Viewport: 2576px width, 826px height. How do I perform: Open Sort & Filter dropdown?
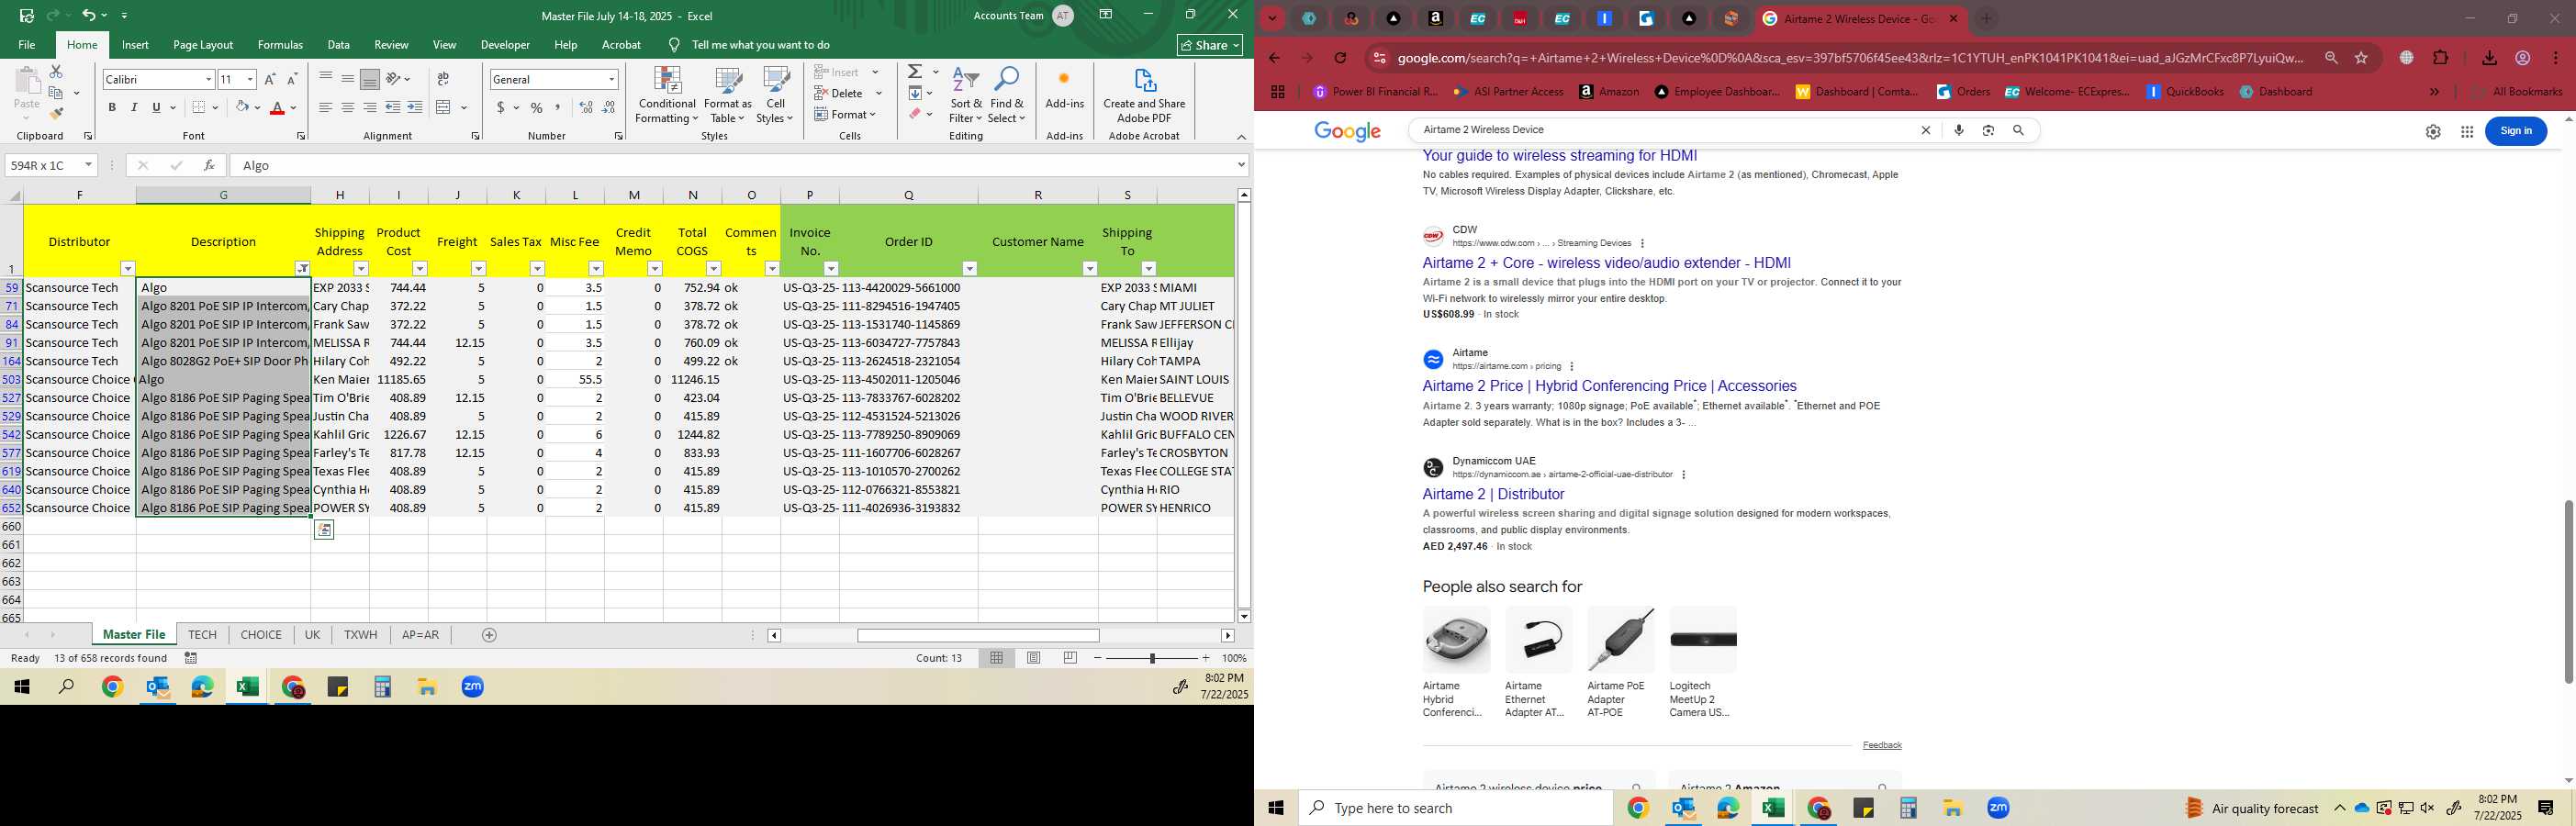[966, 96]
